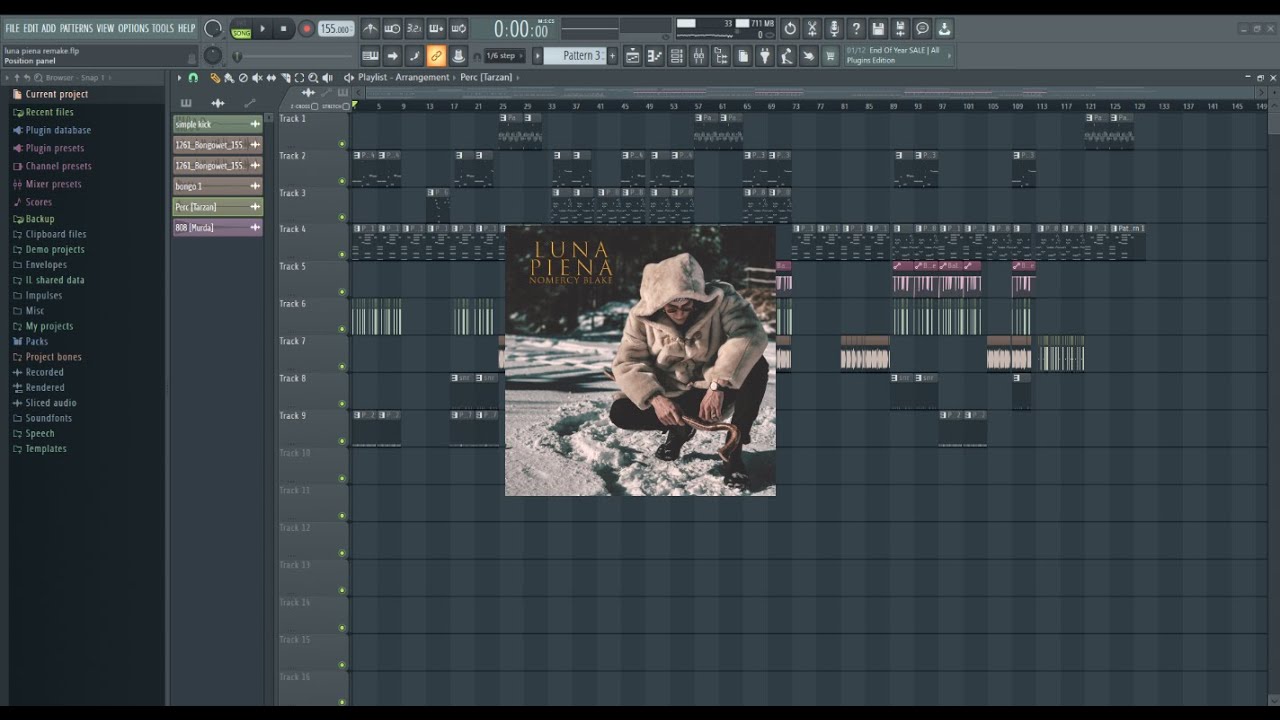
Task: Click the red Record button
Action: pos(306,29)
